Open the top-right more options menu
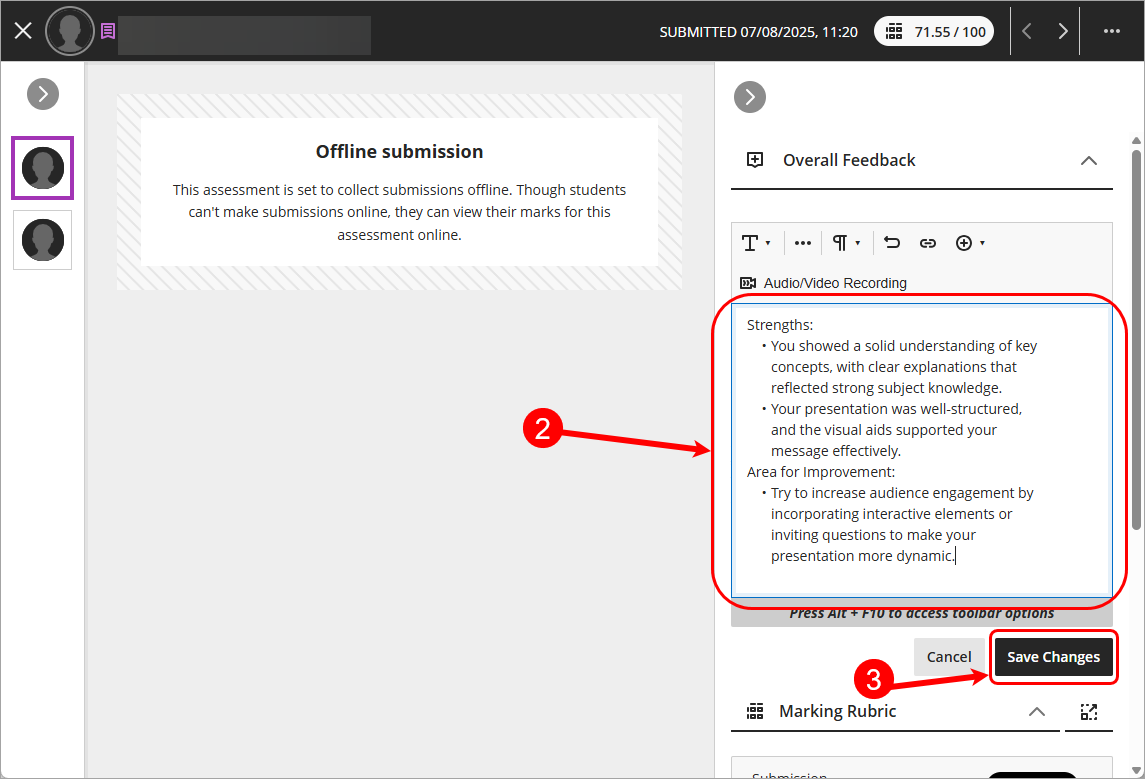The height and width of the screenshot is (779, 1145). point(1111,31)
